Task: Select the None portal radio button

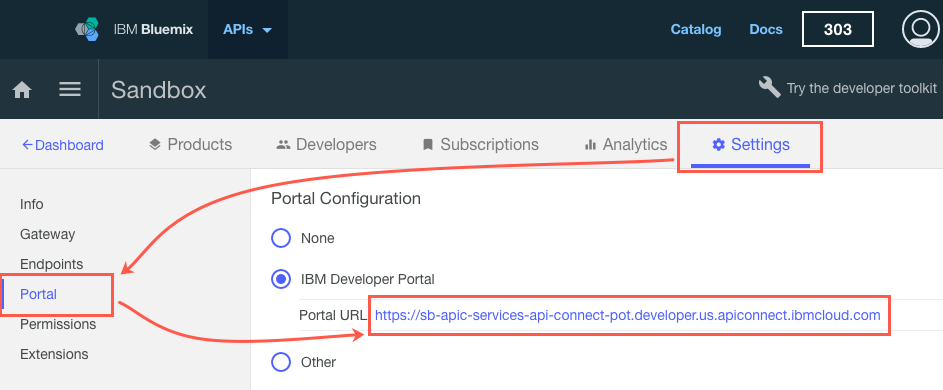Action: tap(281, 238)
